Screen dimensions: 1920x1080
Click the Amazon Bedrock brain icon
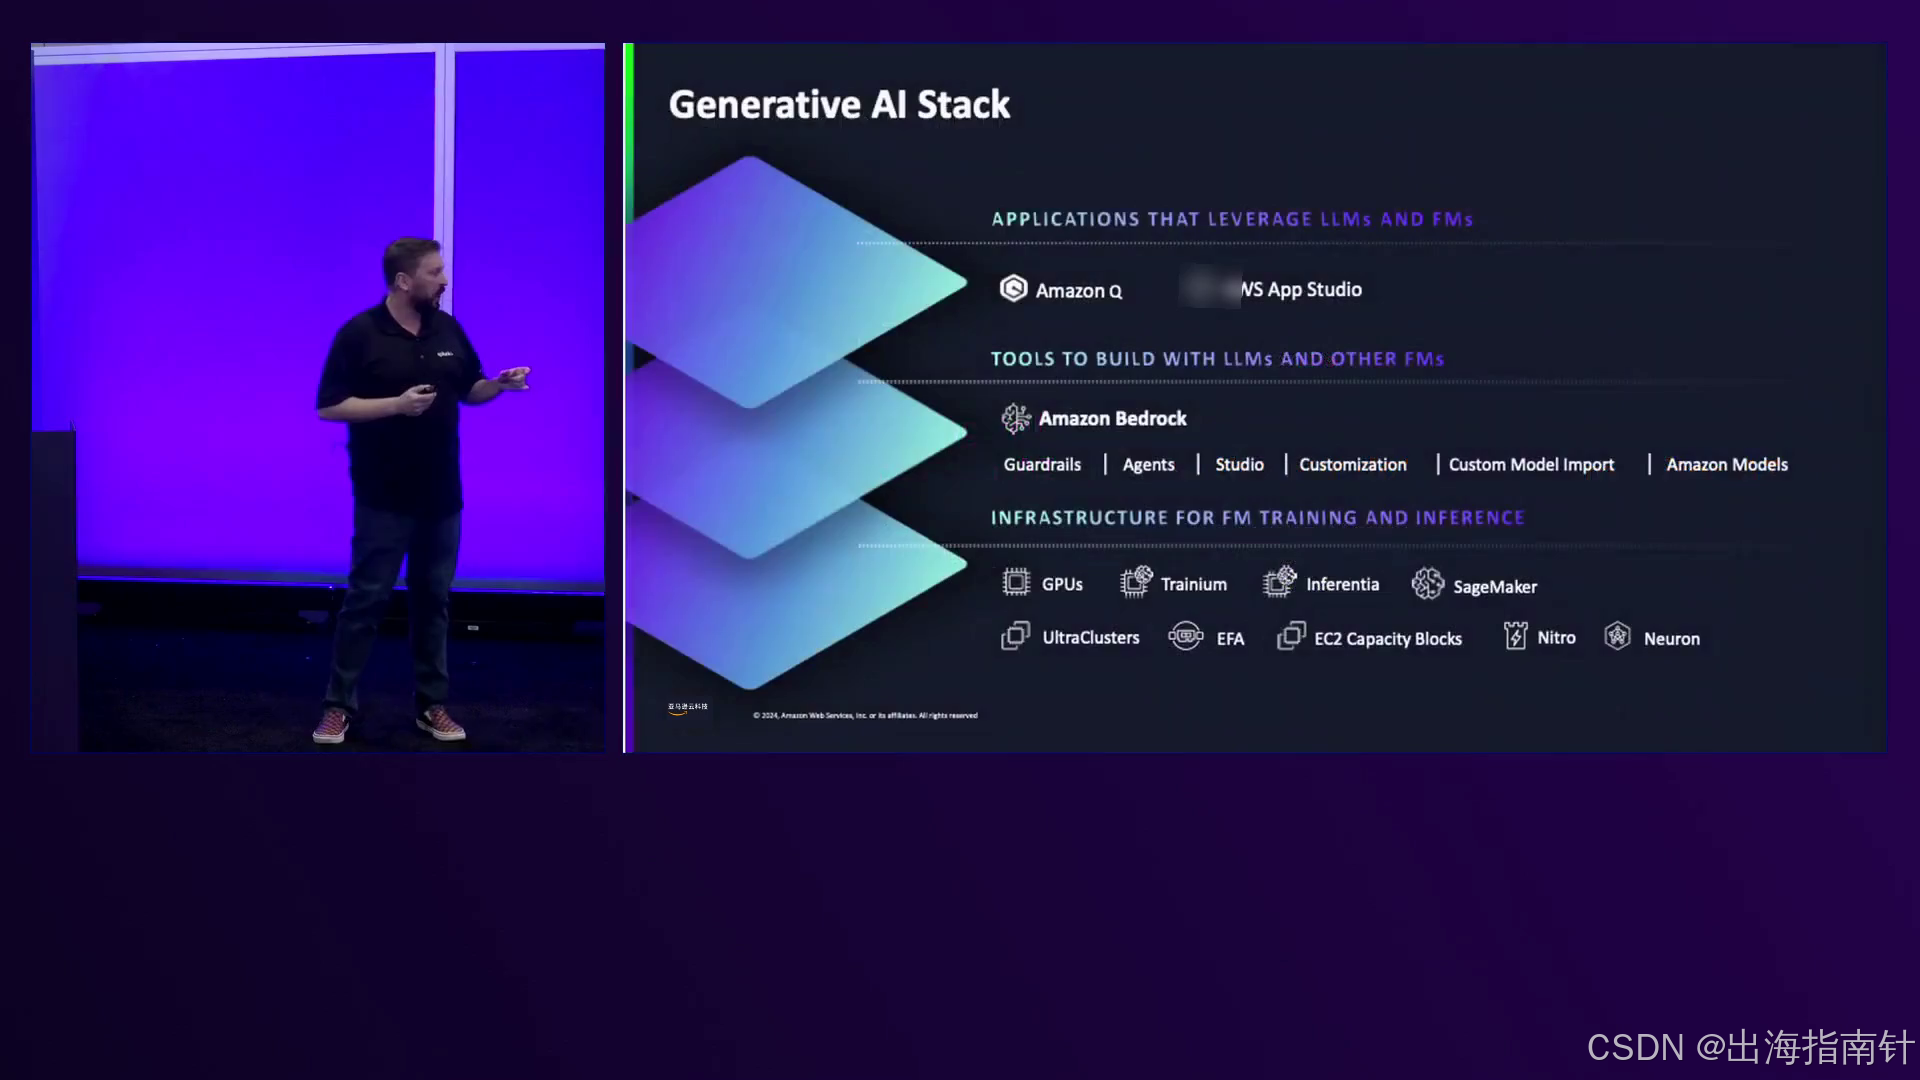(1016, 418)
